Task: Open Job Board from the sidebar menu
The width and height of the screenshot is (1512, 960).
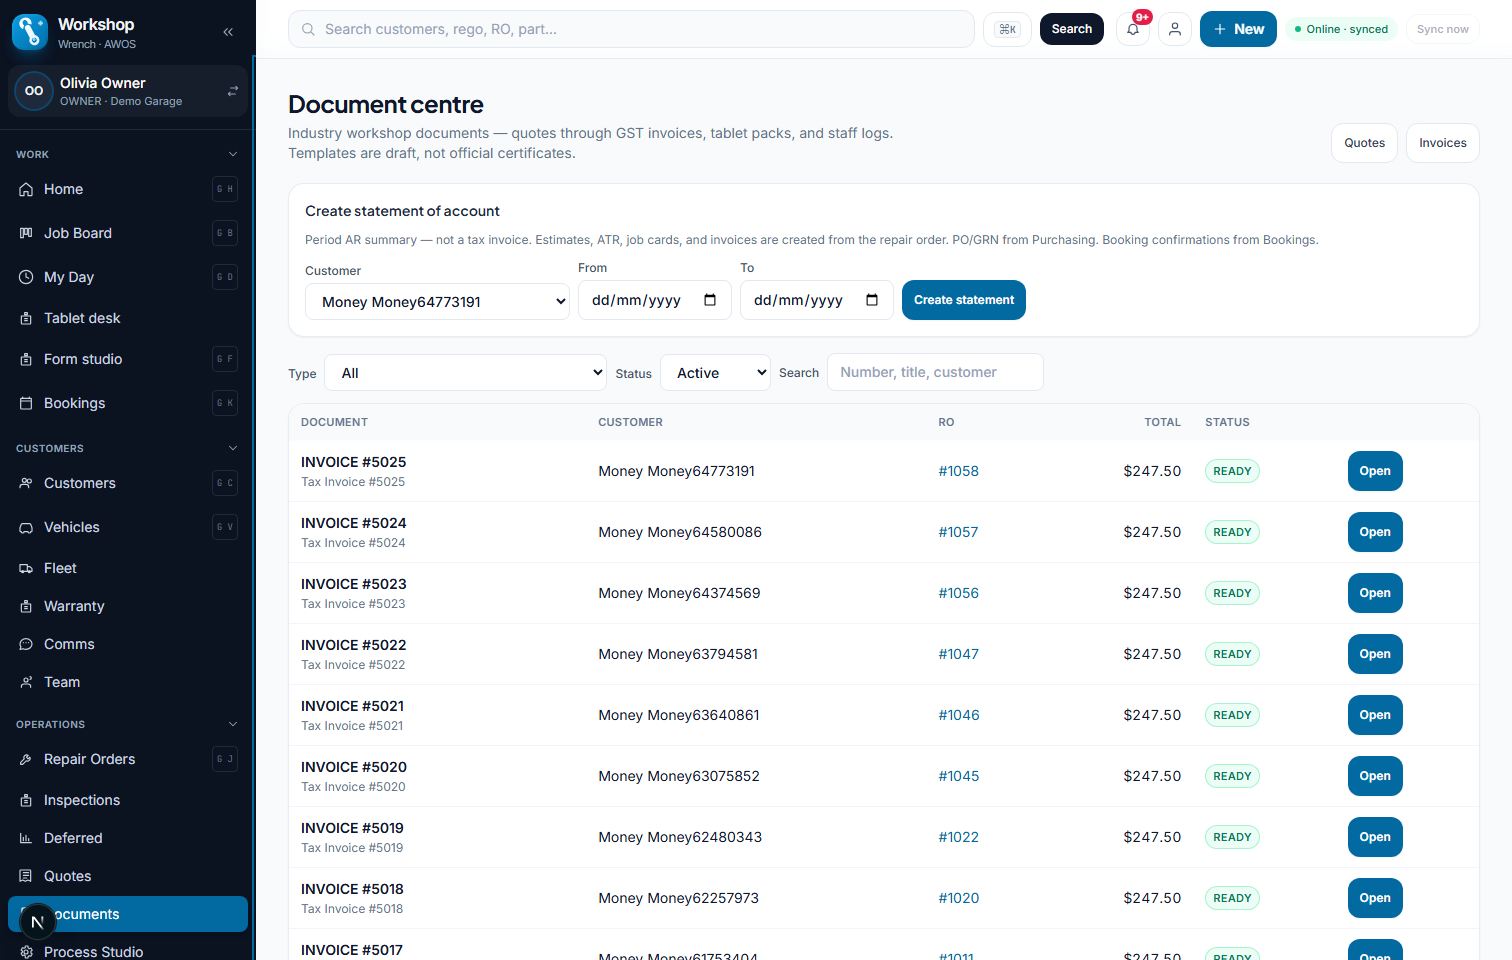Action: (128, 233)
